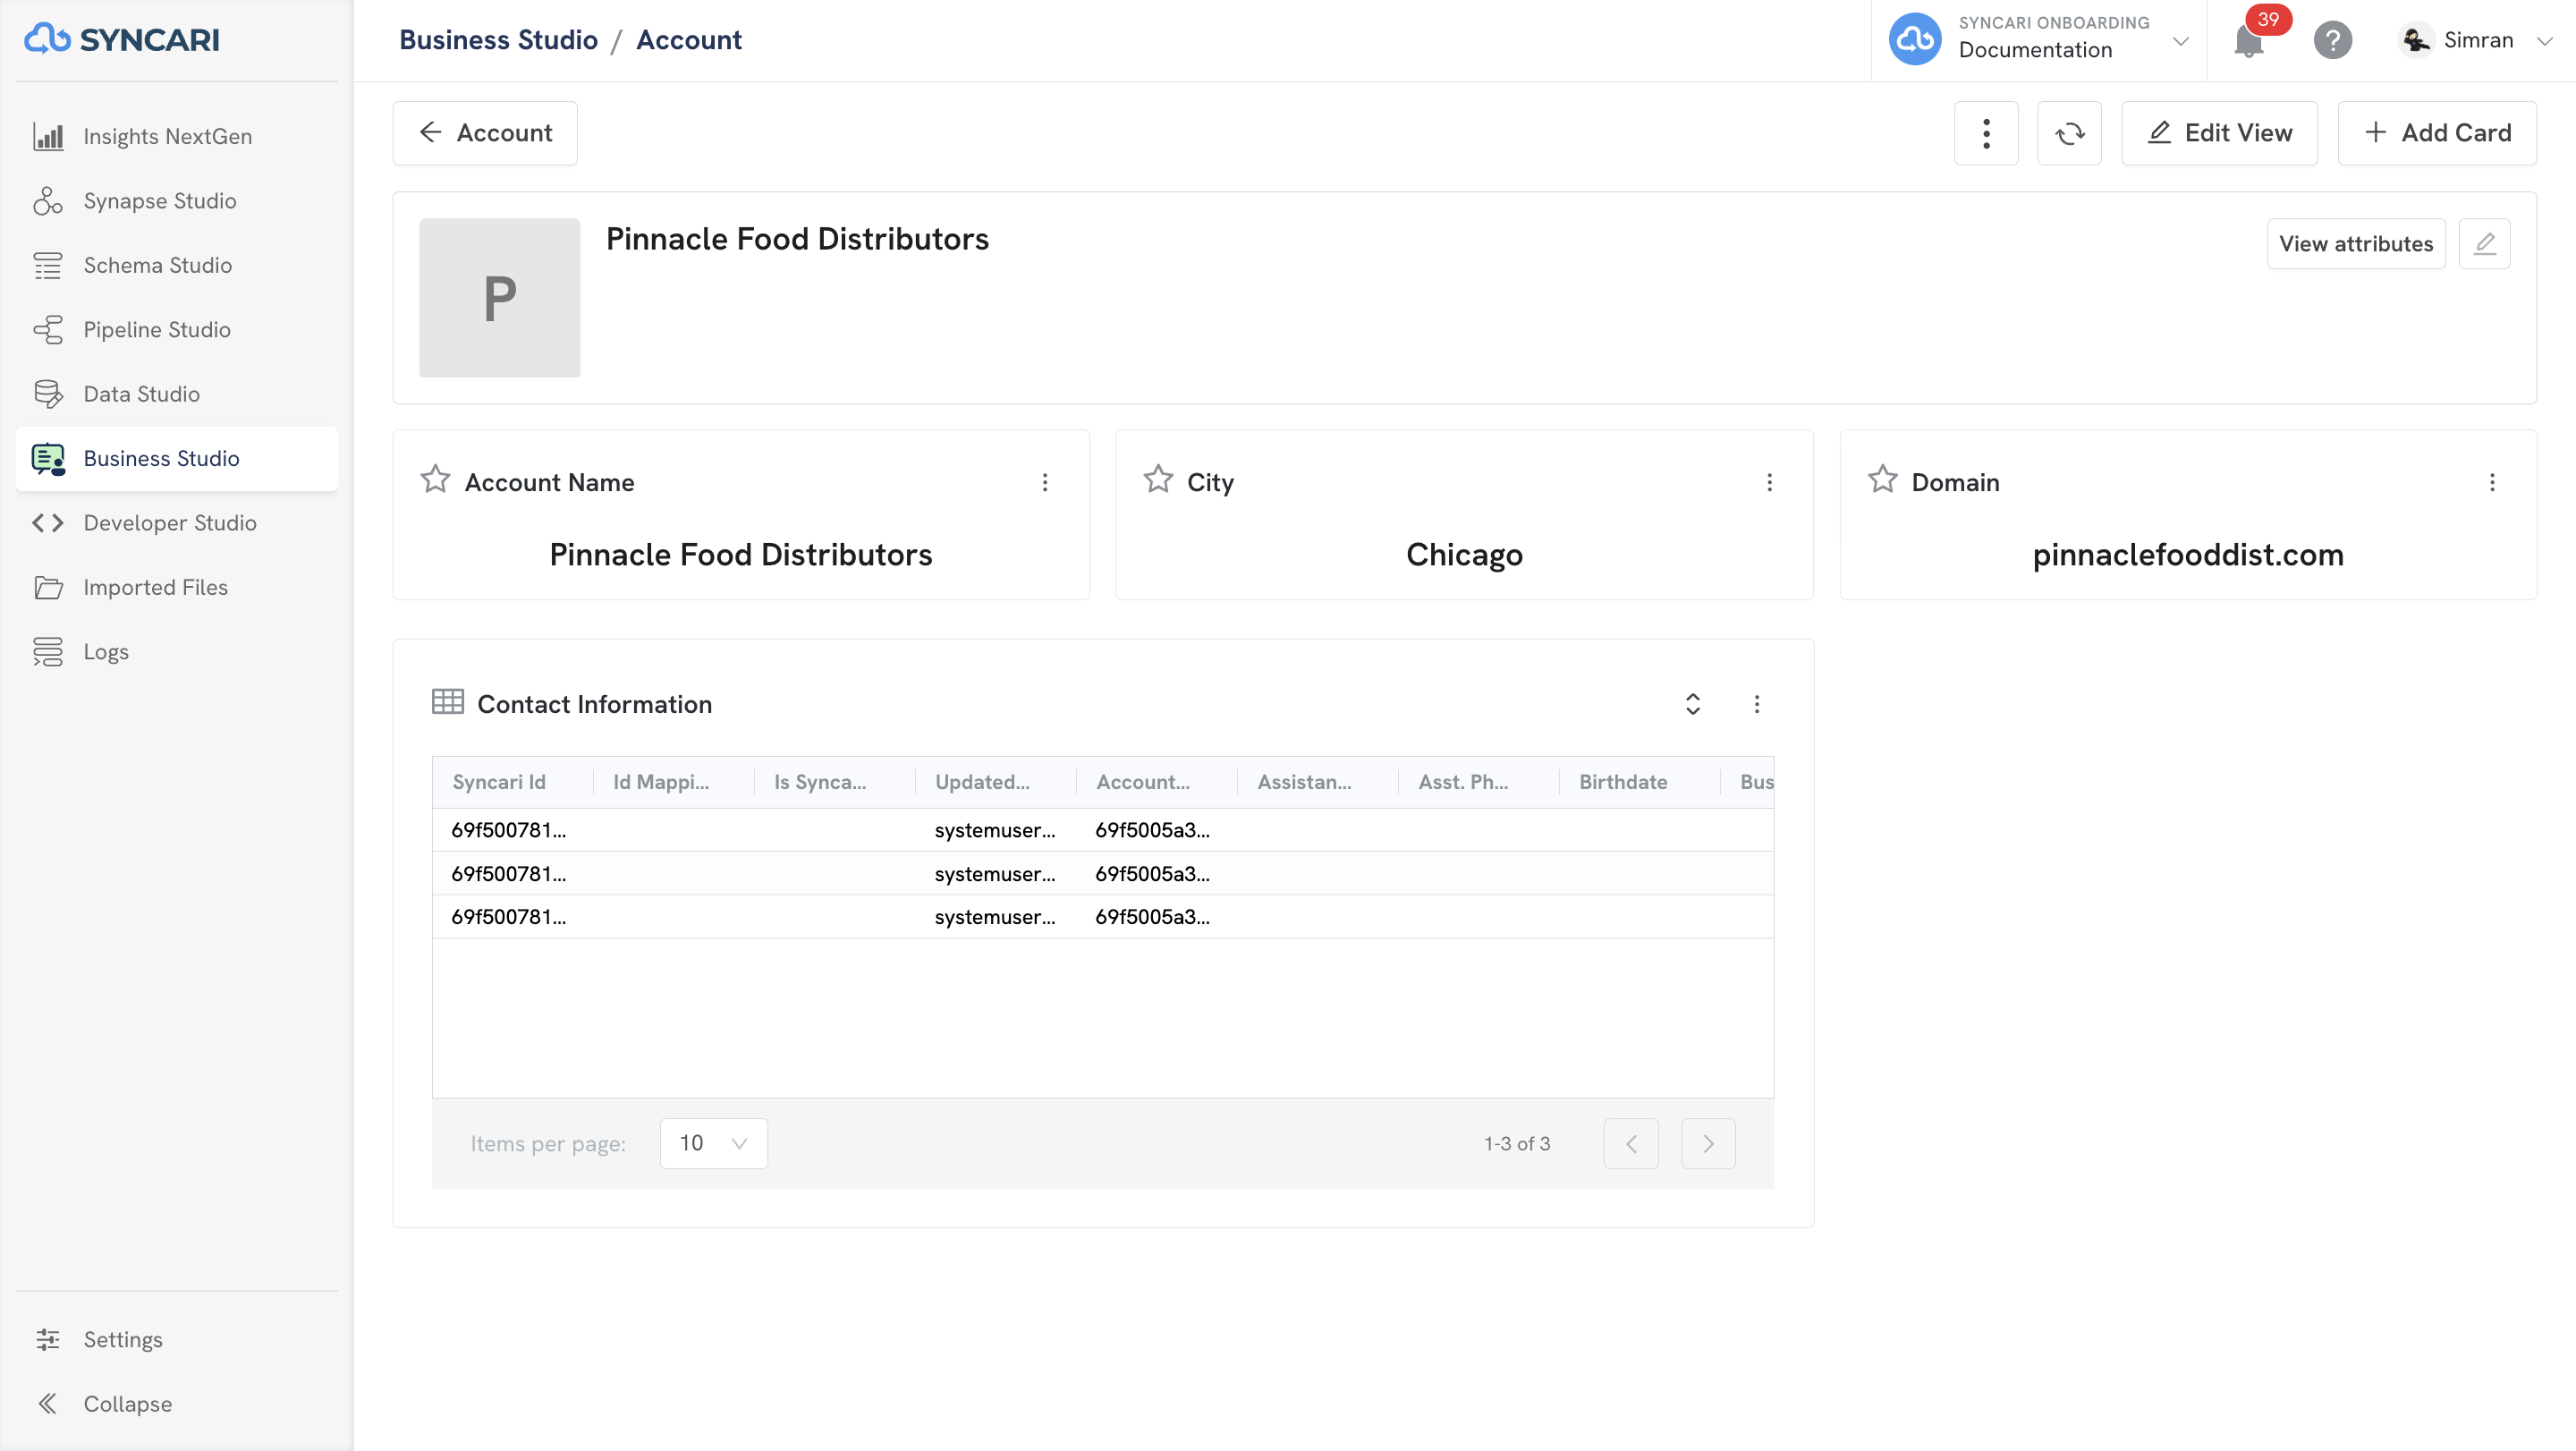The width and height of the screenshot is (2576, 1451).
Task: Click the Account breadcrumb link
Action: (x=689, y=40)
